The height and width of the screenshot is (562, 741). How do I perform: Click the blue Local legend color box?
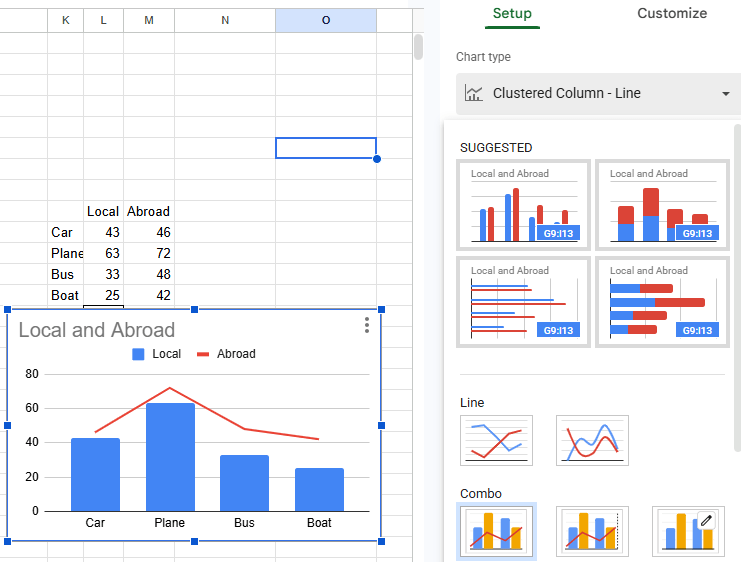click(x=138, y=354)
